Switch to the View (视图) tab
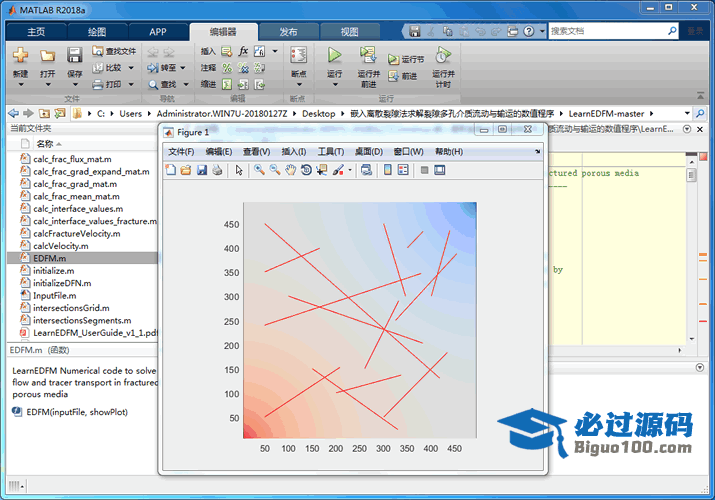Screen dimensions: 715x500 (x=349, y=32)
